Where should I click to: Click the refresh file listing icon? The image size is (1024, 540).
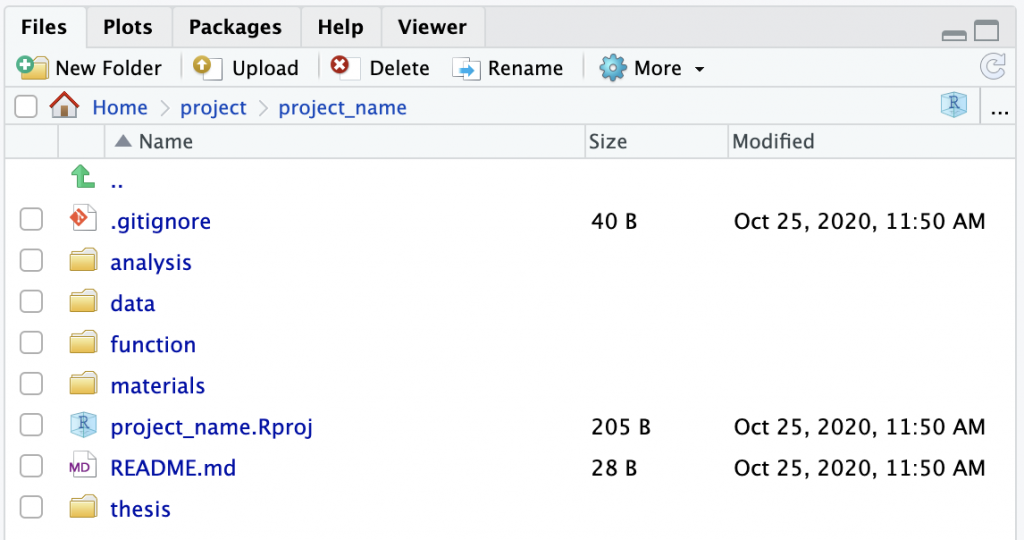(992, 67)
